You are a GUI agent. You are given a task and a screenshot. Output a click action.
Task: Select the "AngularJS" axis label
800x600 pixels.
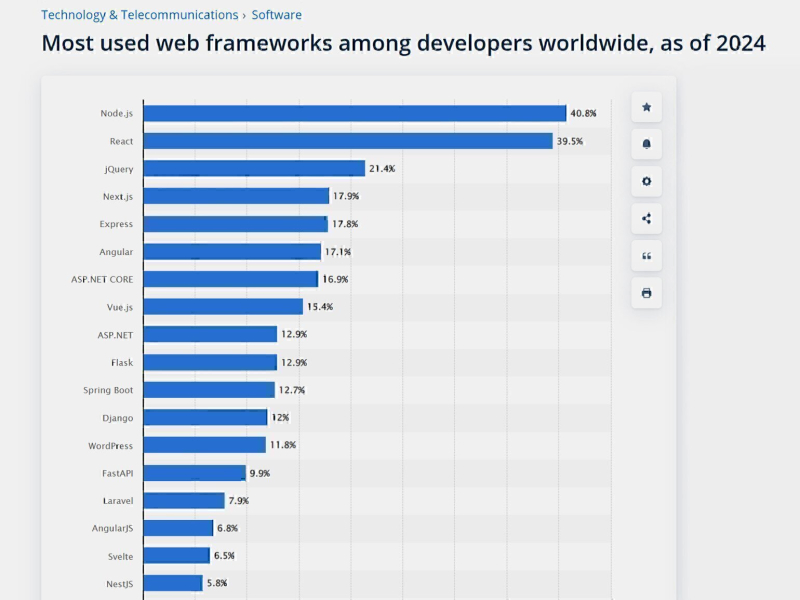[112, 529]
